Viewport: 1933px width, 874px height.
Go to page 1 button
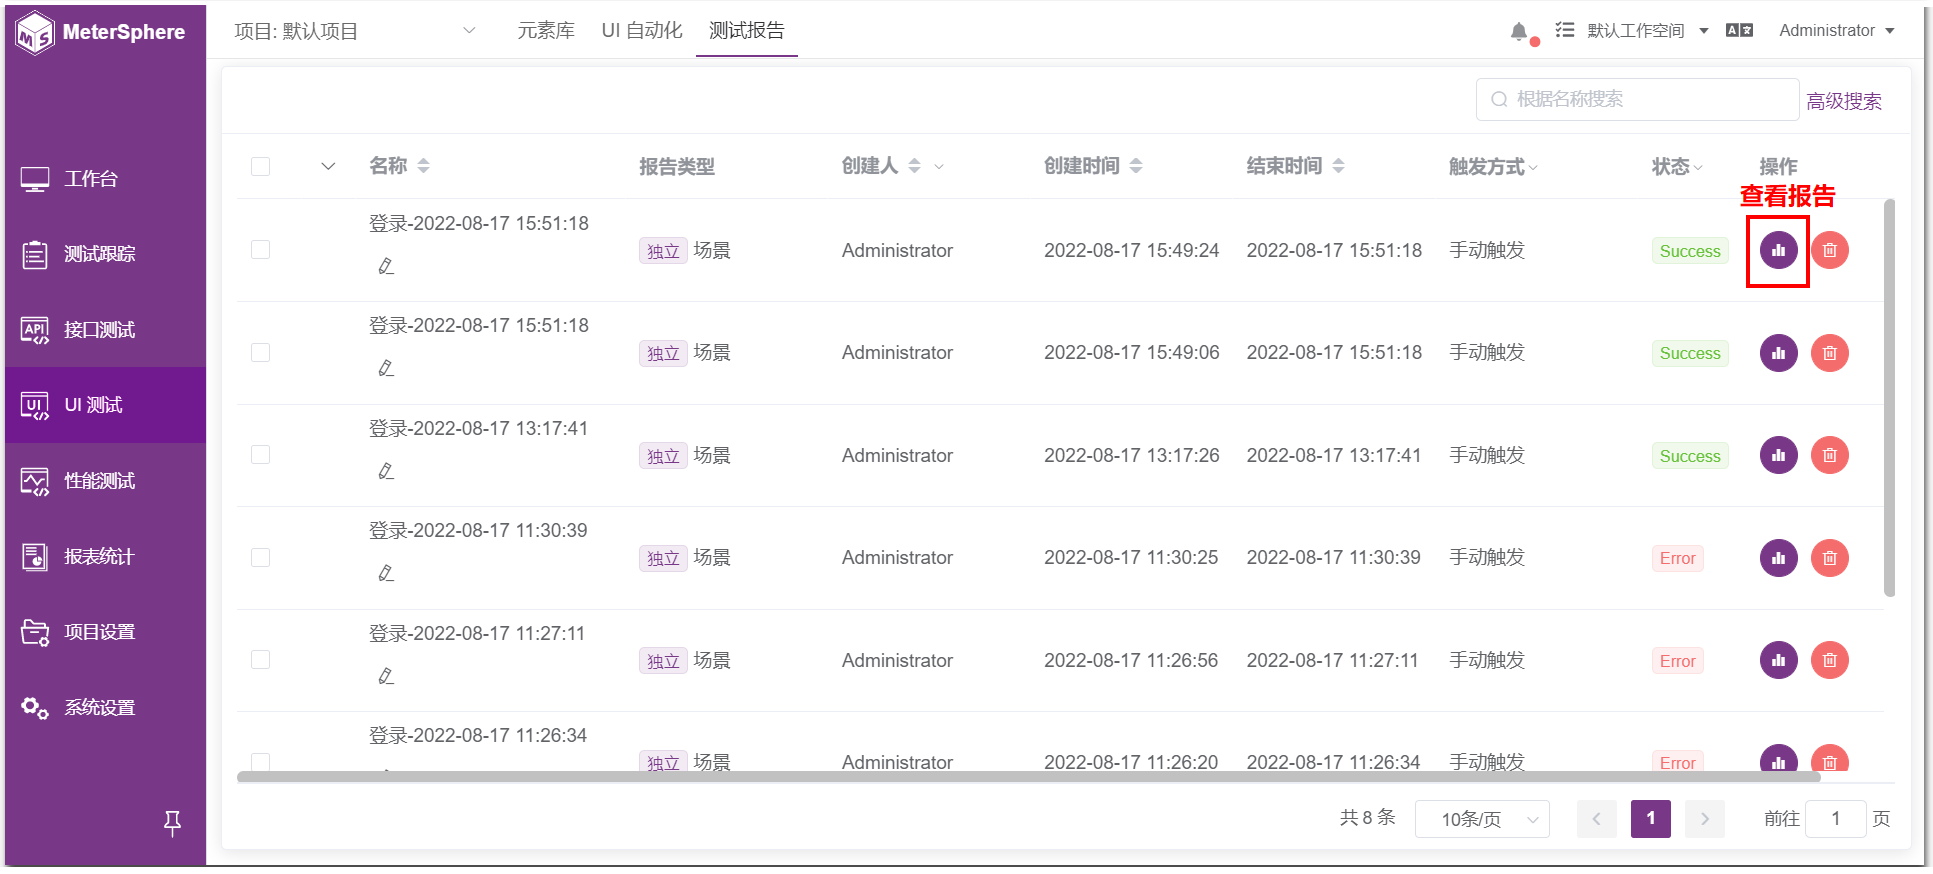1650,819
